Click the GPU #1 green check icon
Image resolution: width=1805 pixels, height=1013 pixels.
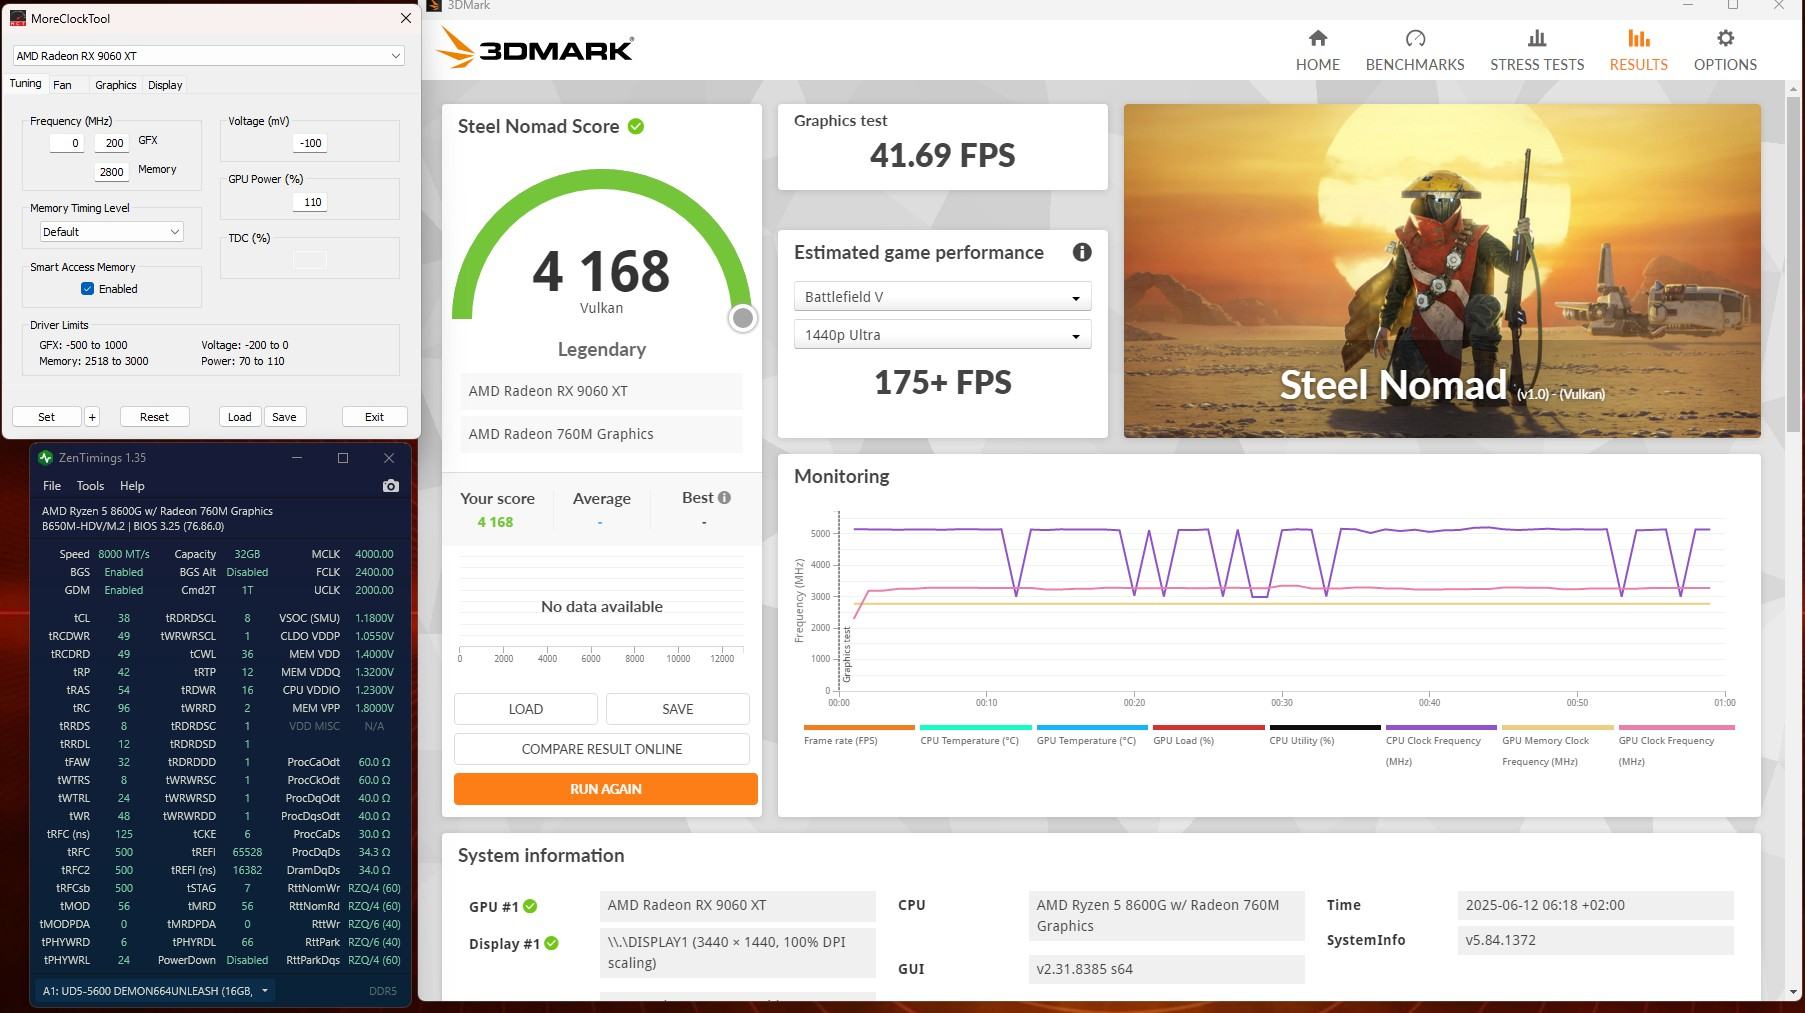[x=530, y=906]
